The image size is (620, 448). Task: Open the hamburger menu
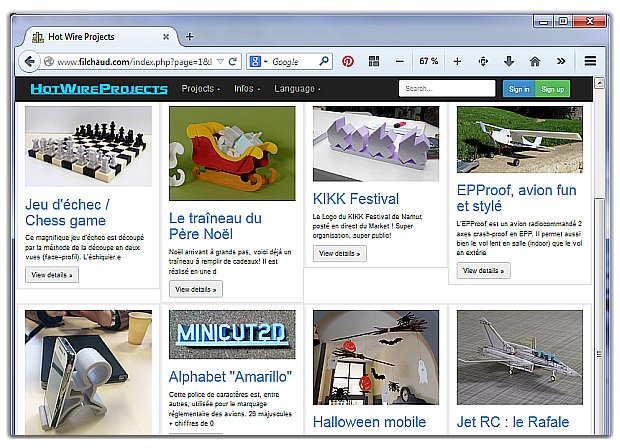click(590, 61)
